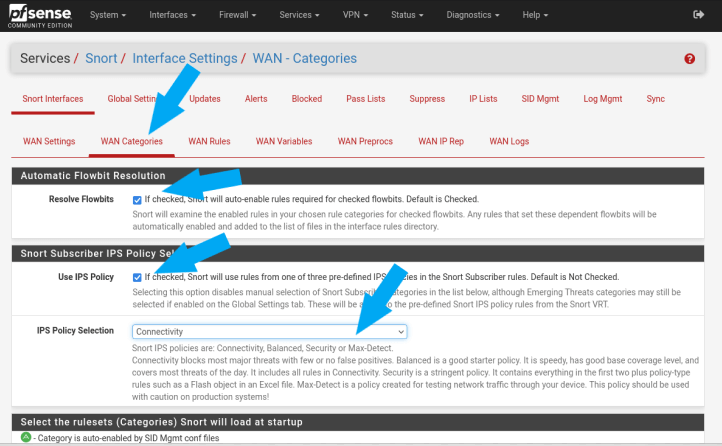Screen dimensions: 722x446
Task: Open the Interfaces menu
Action: pyautogui.click(x=172, y=15)
